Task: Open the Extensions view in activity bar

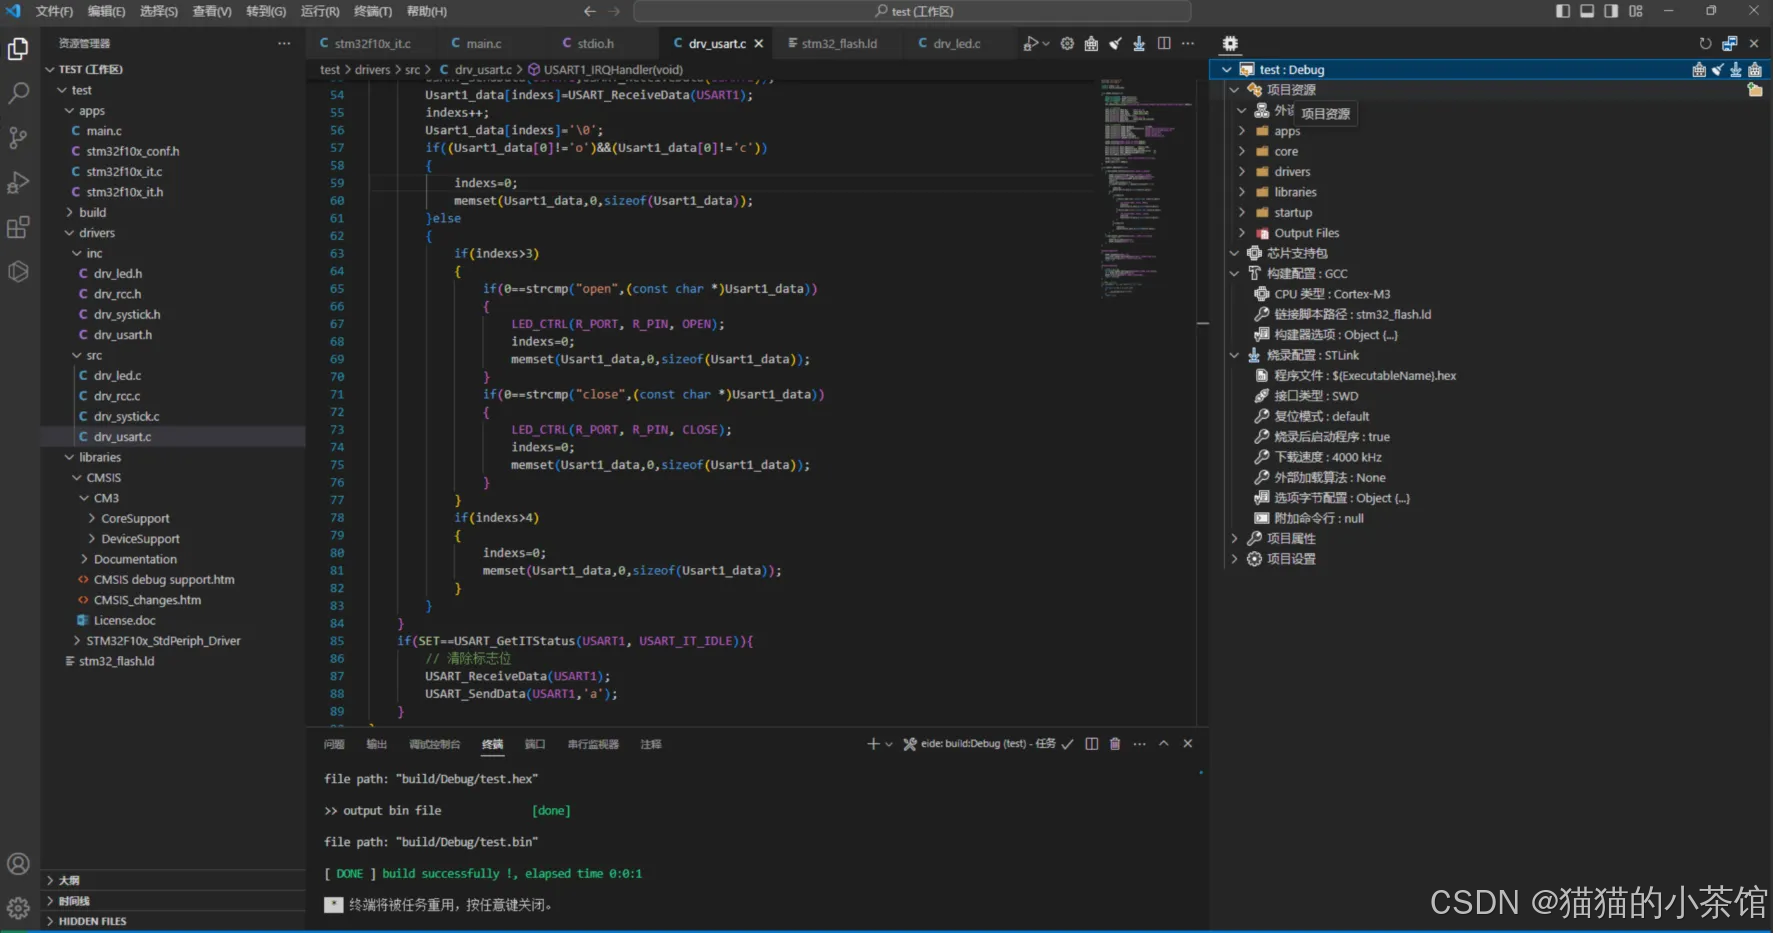Action: (x=18, y=228)
